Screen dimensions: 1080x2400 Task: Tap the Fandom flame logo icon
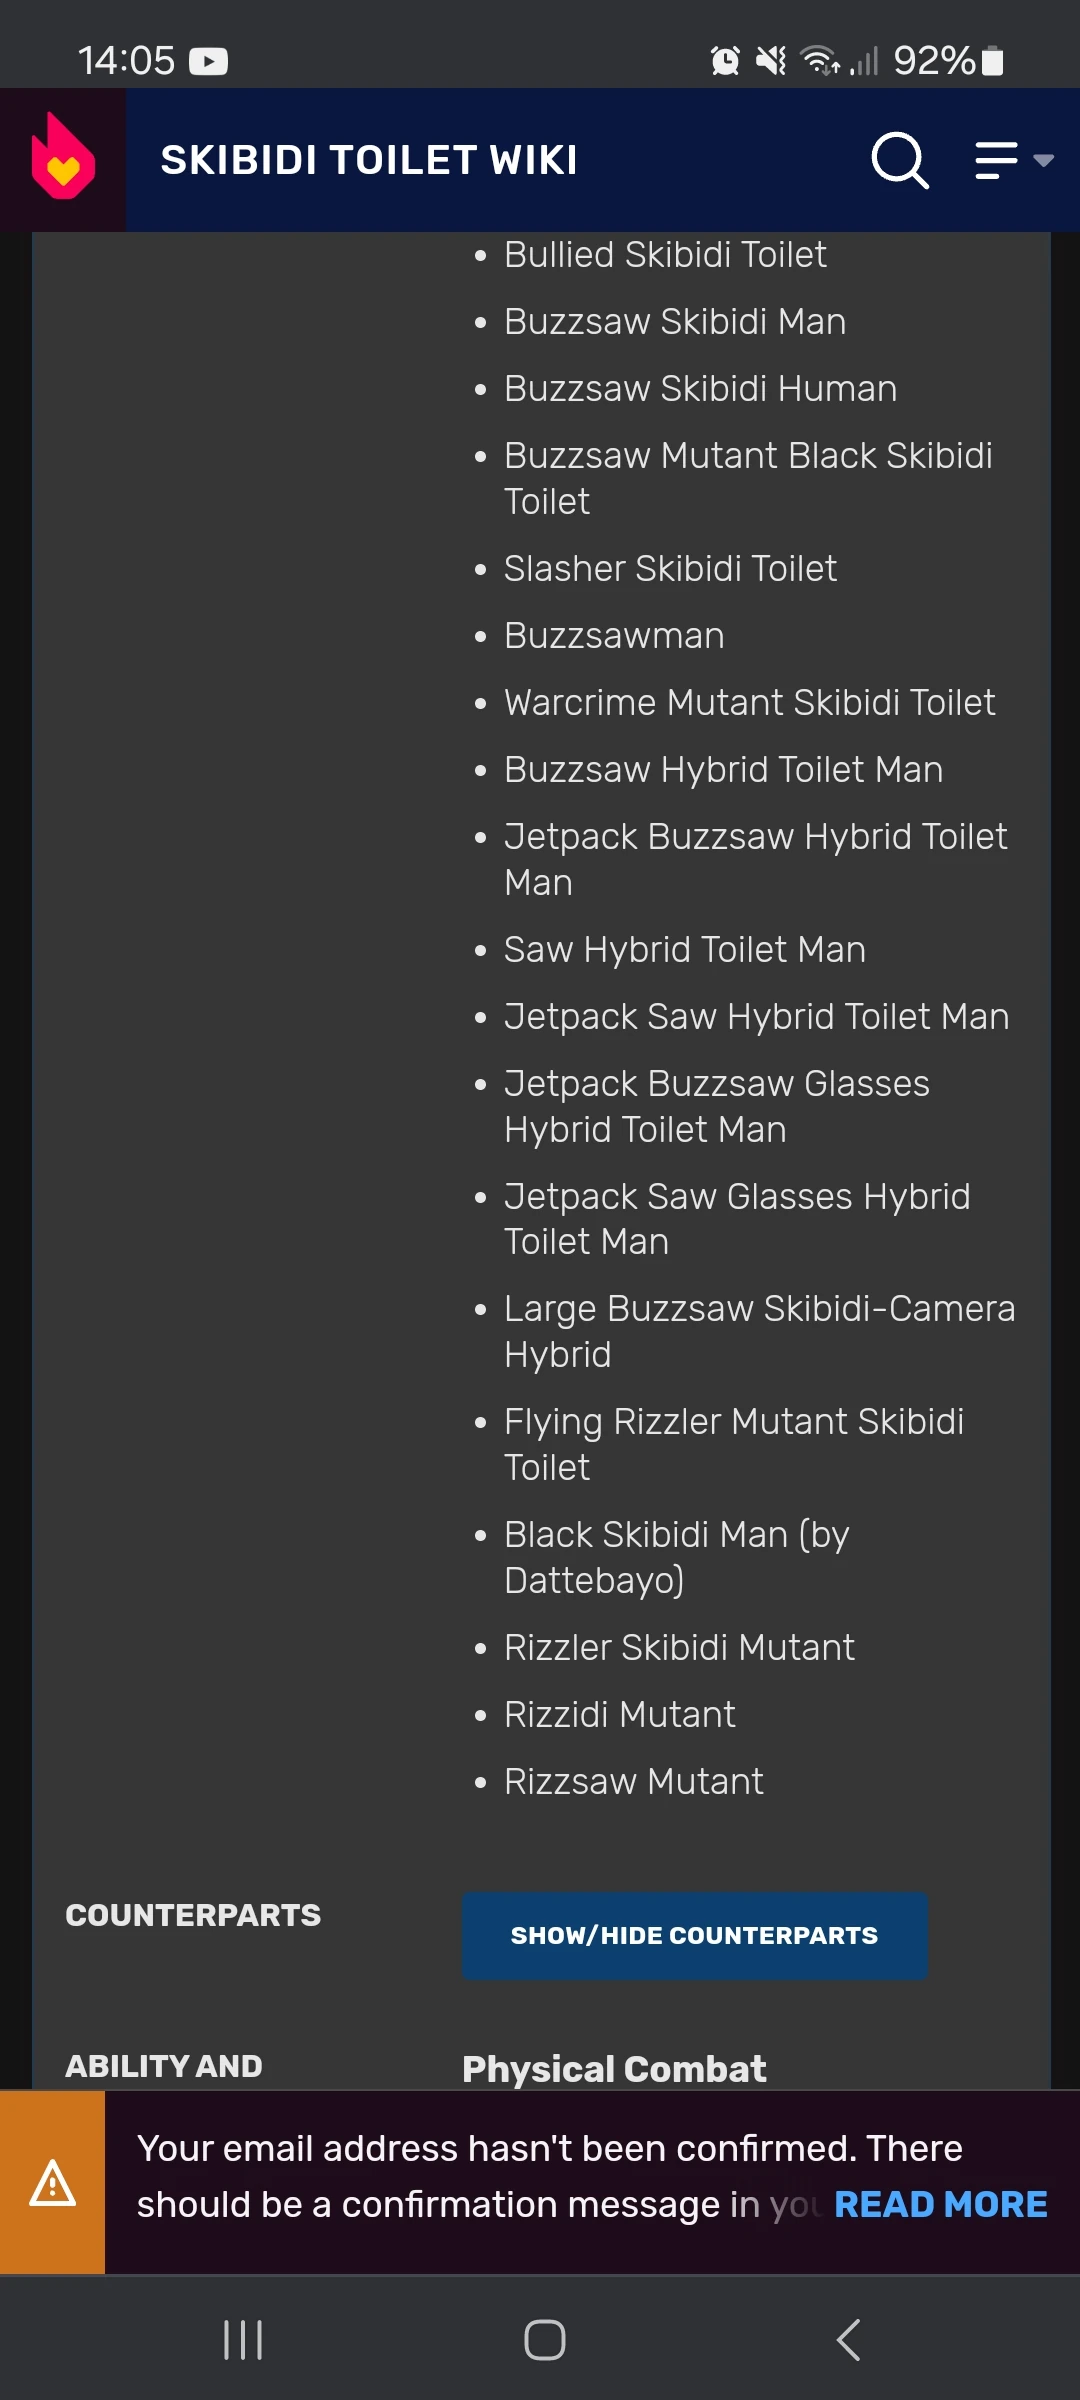(x=63, y=159)
